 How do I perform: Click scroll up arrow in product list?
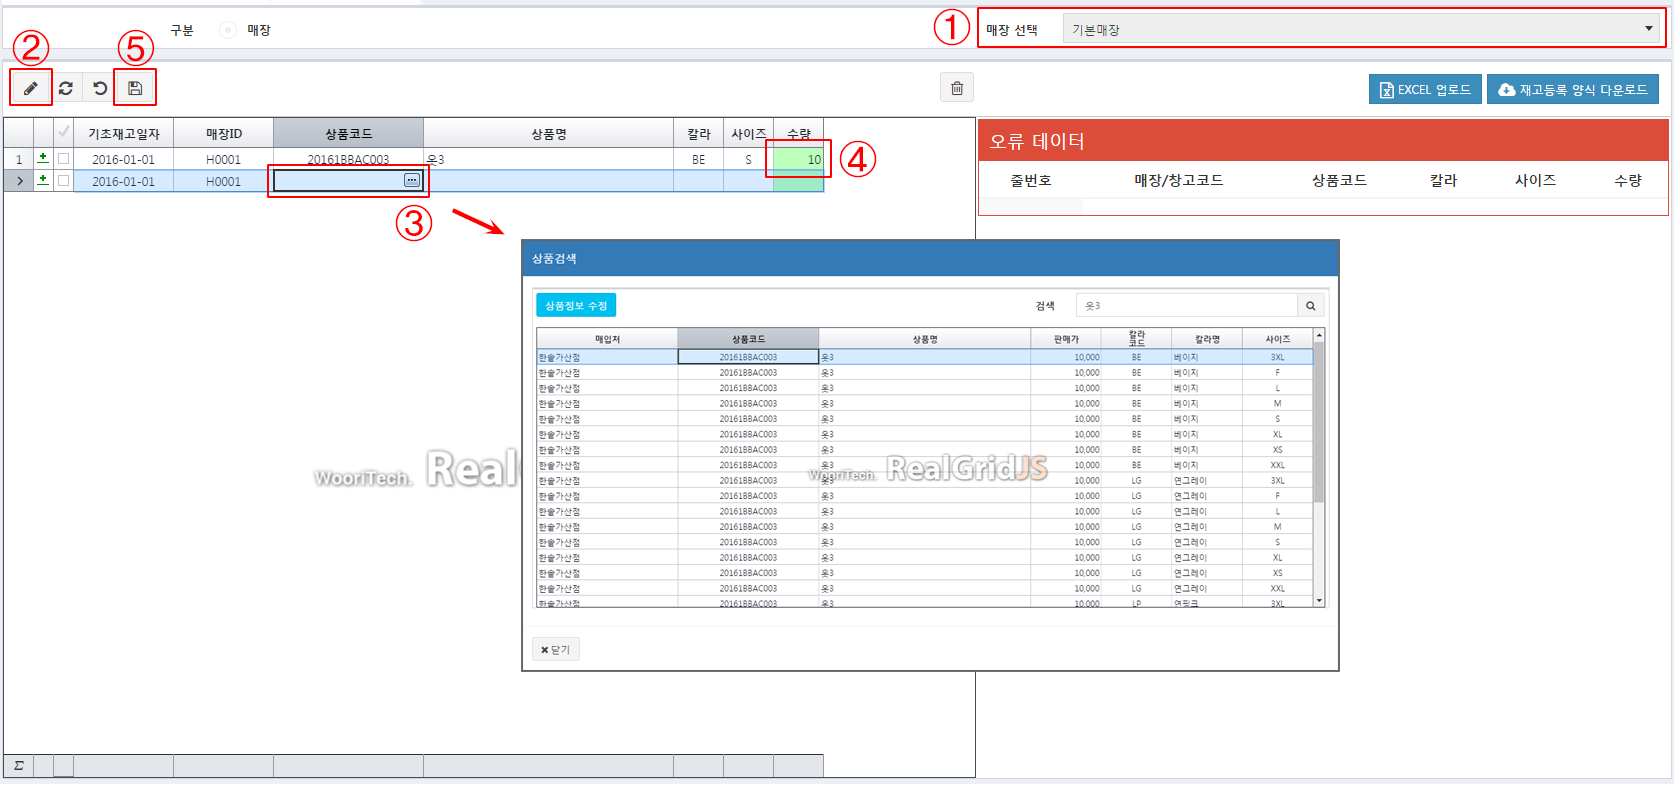point(1319,335)
